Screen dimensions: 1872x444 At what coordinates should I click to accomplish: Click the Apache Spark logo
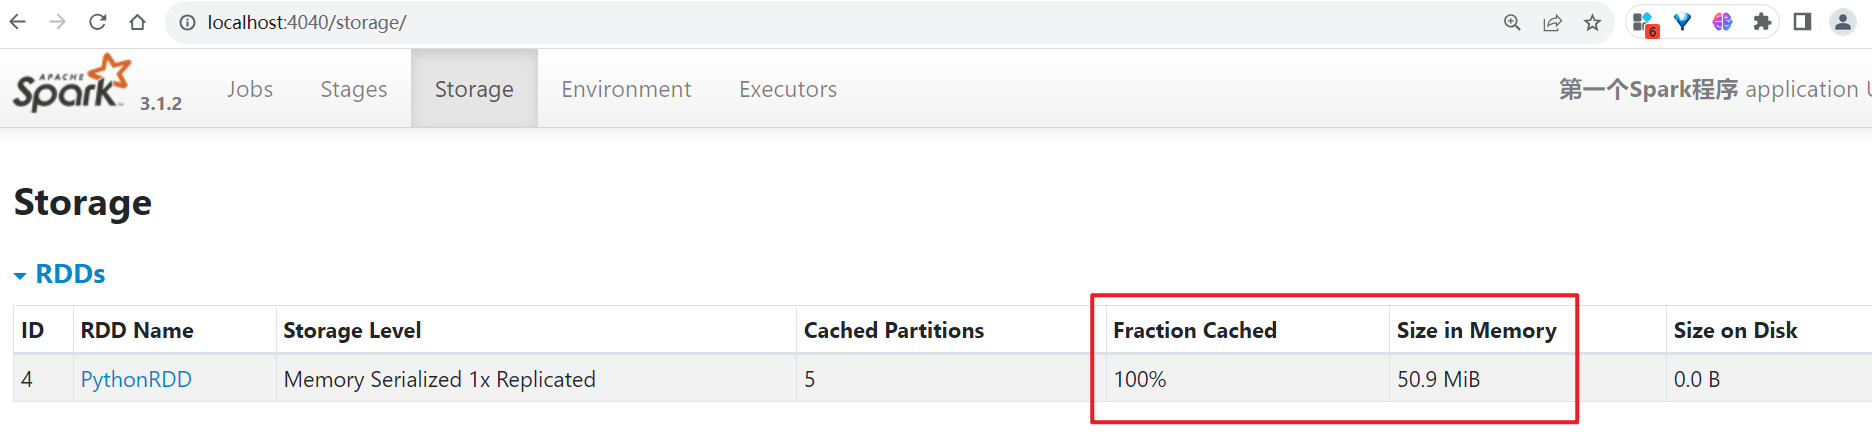(72, 86)
